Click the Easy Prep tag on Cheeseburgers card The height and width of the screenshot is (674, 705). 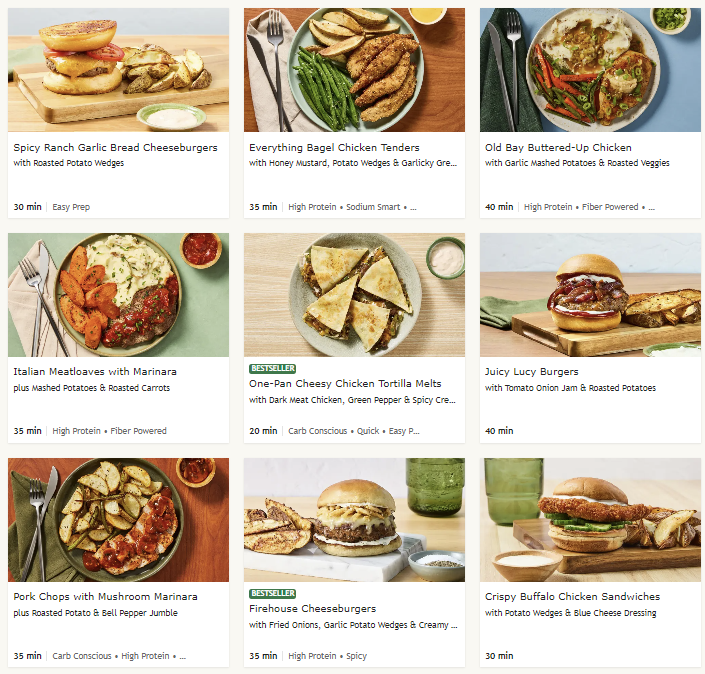tap(71, 207)
